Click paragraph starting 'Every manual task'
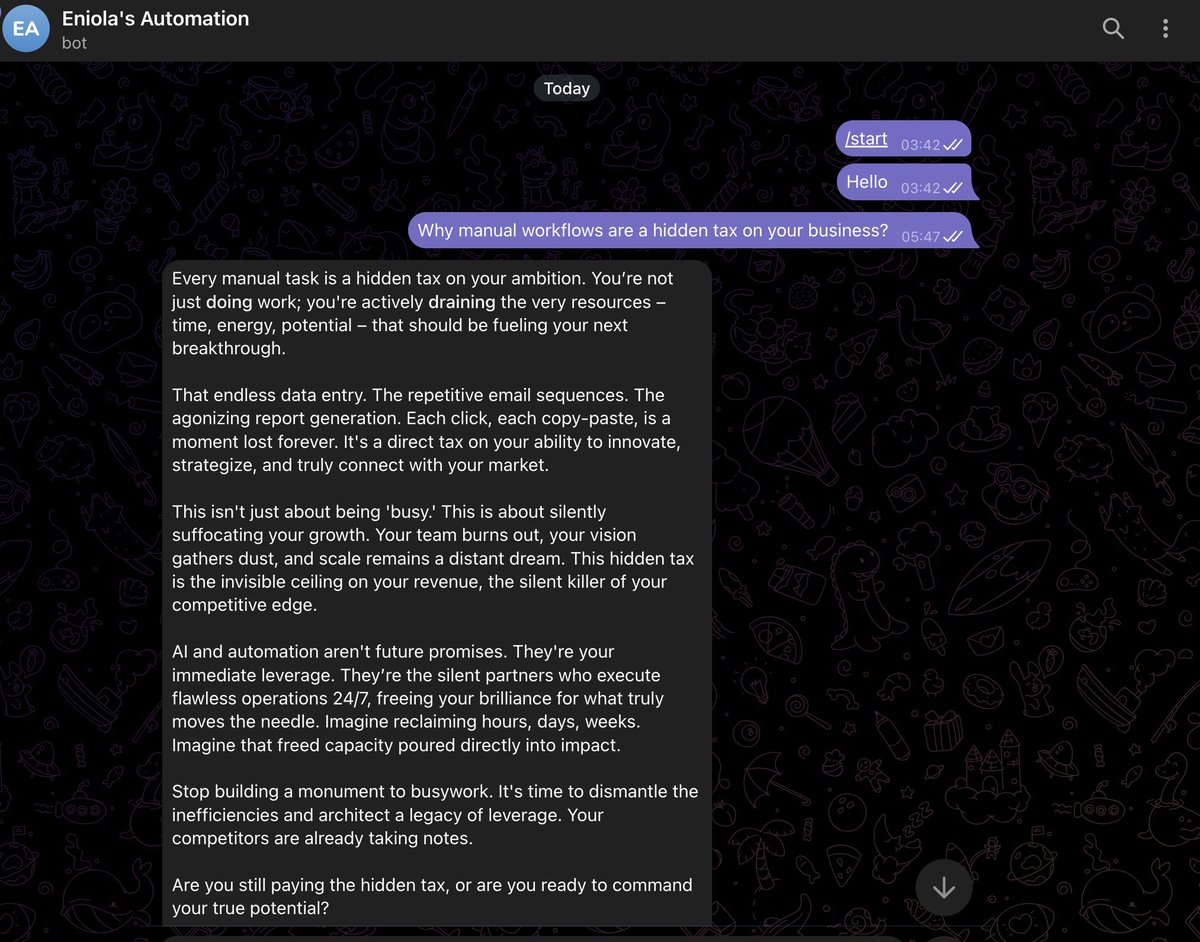 (x=422, y=313)
